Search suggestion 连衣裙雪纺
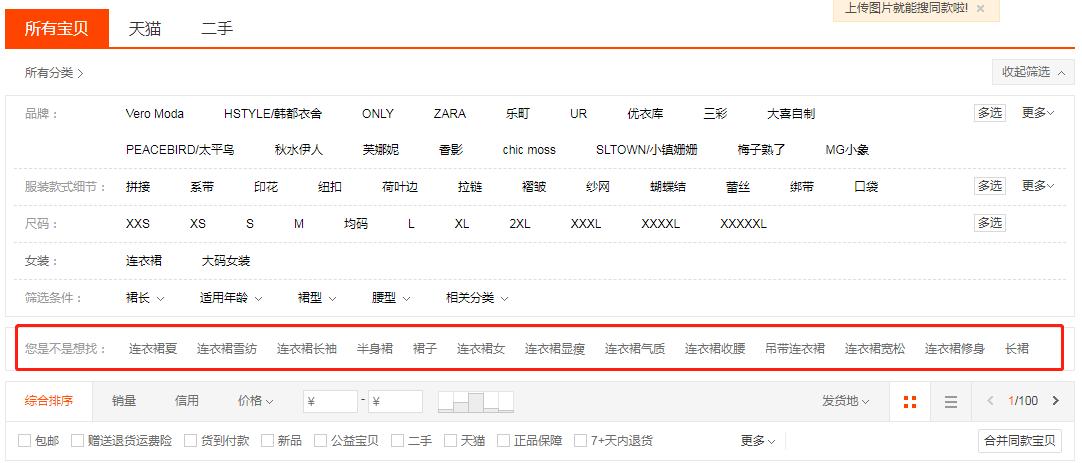 (227, 349)
